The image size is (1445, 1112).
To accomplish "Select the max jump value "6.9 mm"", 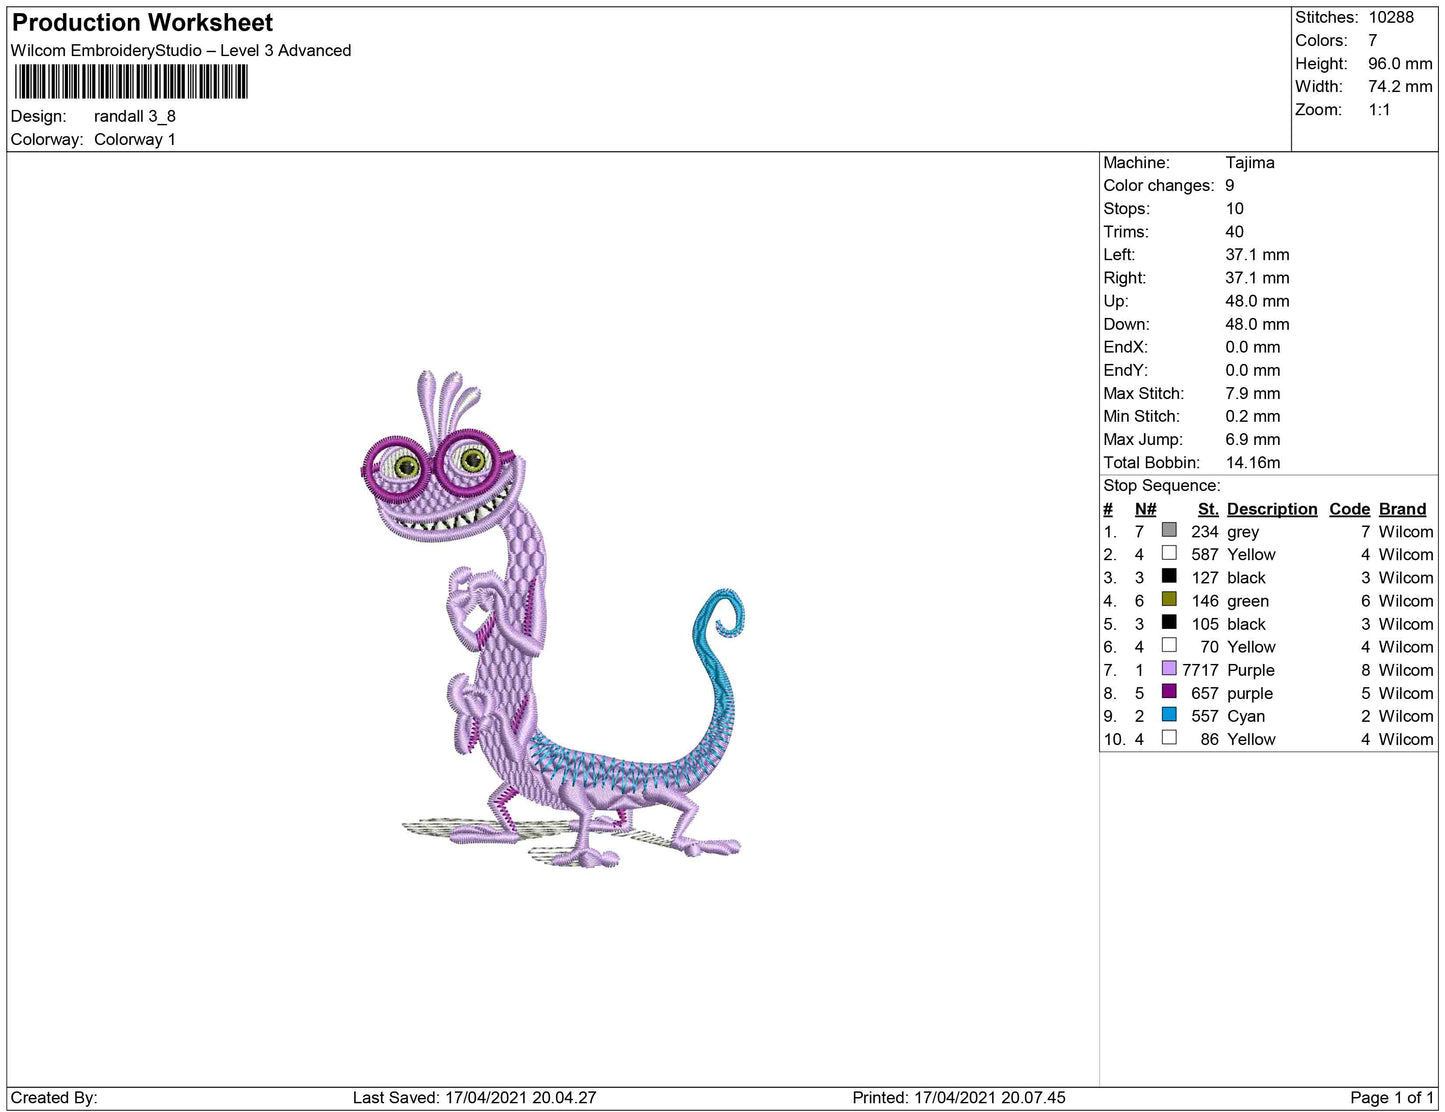I will 1252,439.
